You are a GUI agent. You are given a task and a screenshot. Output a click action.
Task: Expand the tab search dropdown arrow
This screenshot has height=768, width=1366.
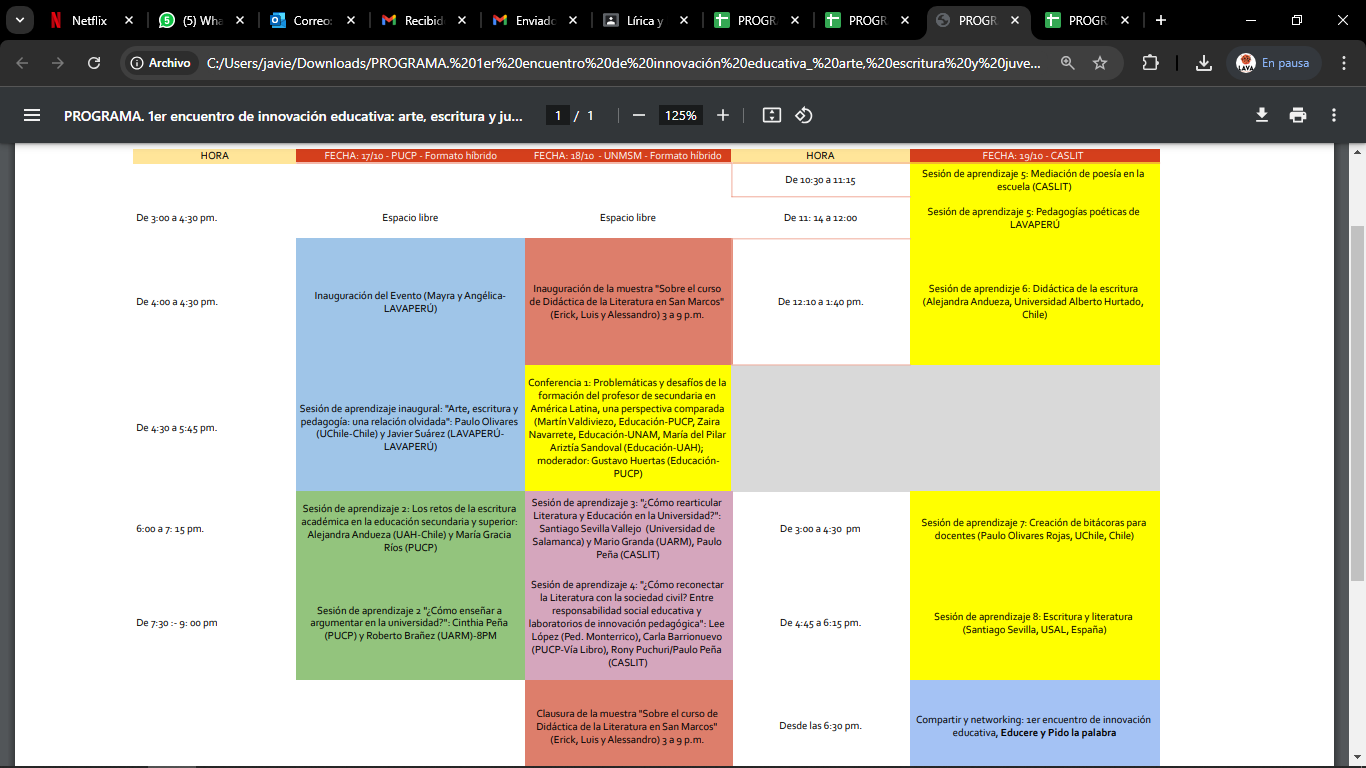[18, 20]
